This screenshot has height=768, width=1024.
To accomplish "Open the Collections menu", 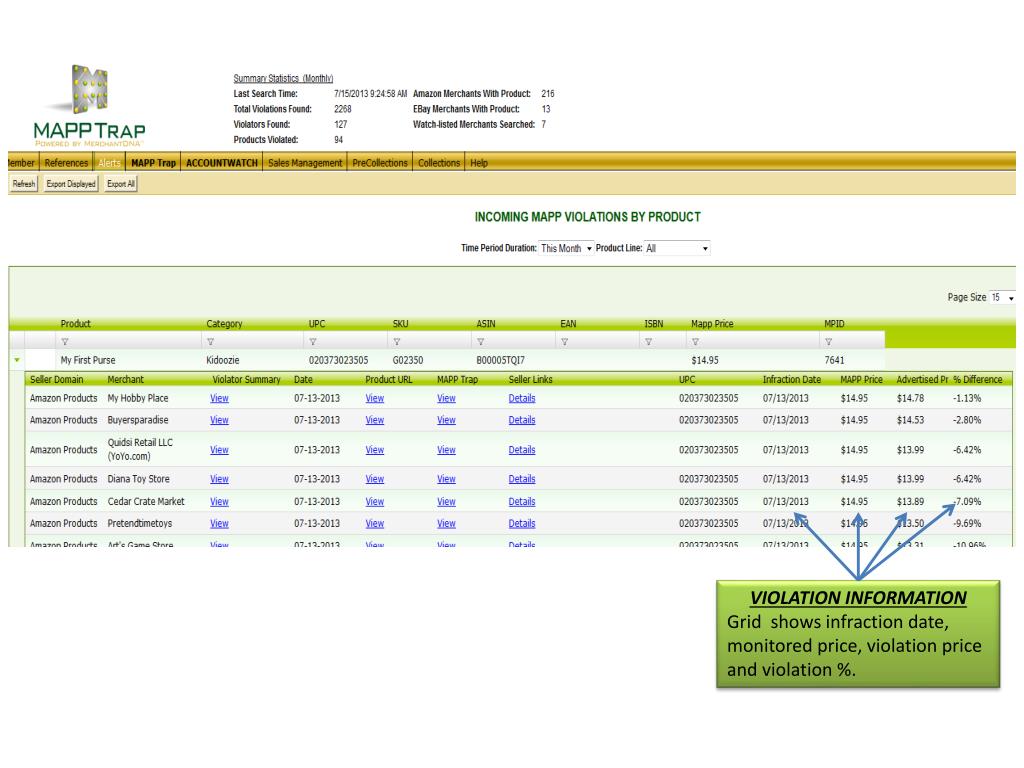I will pyautogui.click(x=439, y=163).
